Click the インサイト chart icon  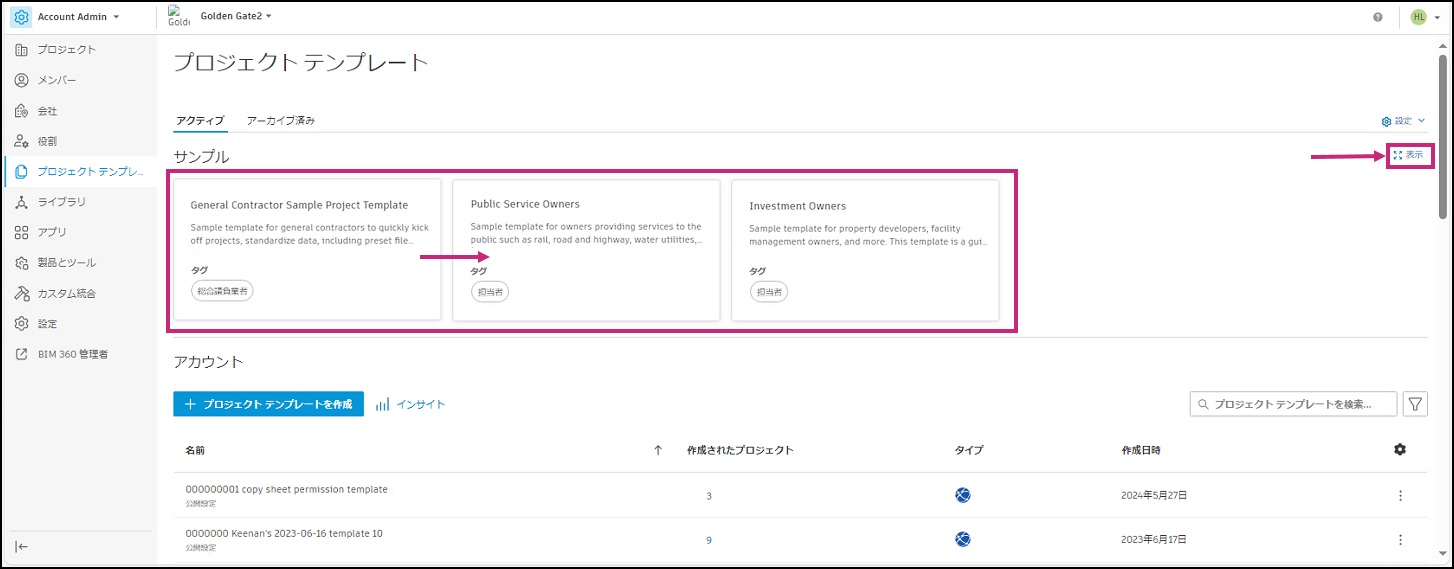coord(383,404)
